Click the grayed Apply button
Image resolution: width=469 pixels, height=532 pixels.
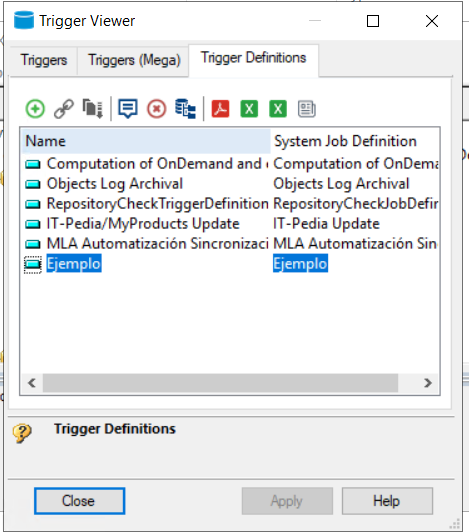pos(287,501)
